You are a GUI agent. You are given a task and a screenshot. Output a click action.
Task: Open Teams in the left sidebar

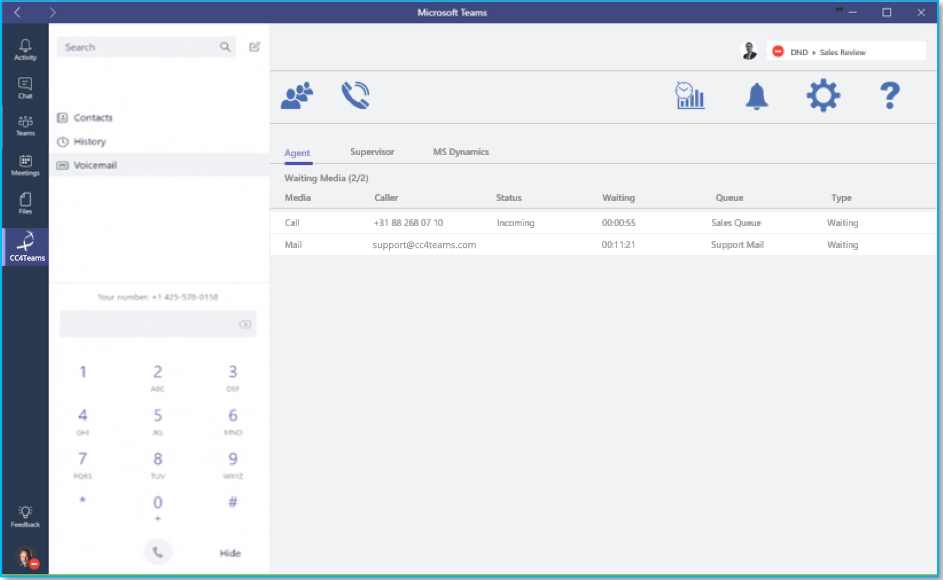(x=25, y=126)
